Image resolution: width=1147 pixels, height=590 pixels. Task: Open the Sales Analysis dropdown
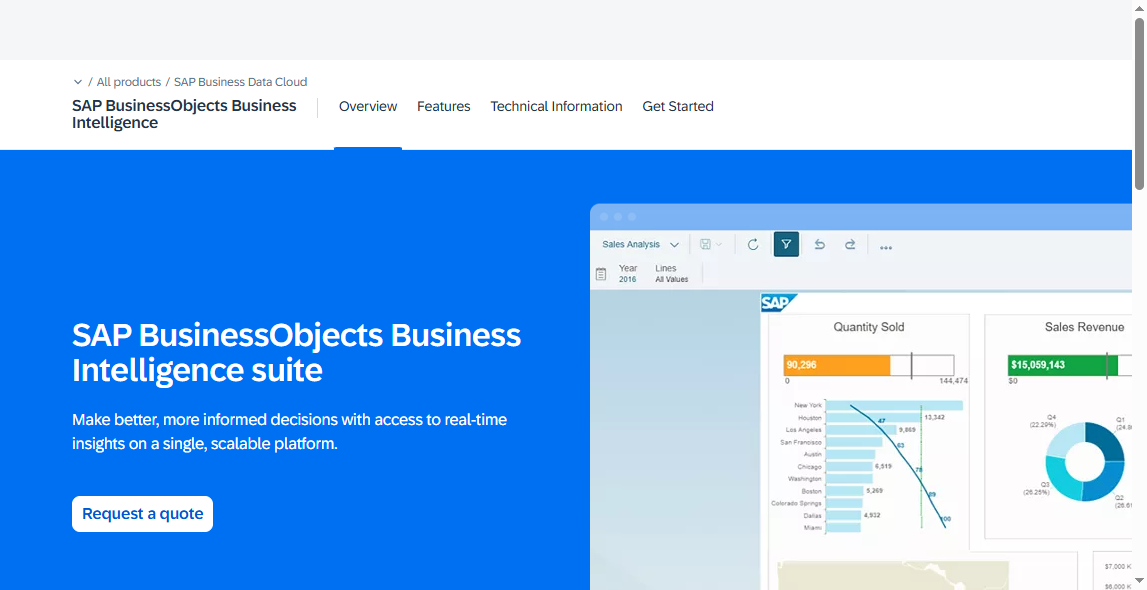pyautogui.click(x=641, y=244)
